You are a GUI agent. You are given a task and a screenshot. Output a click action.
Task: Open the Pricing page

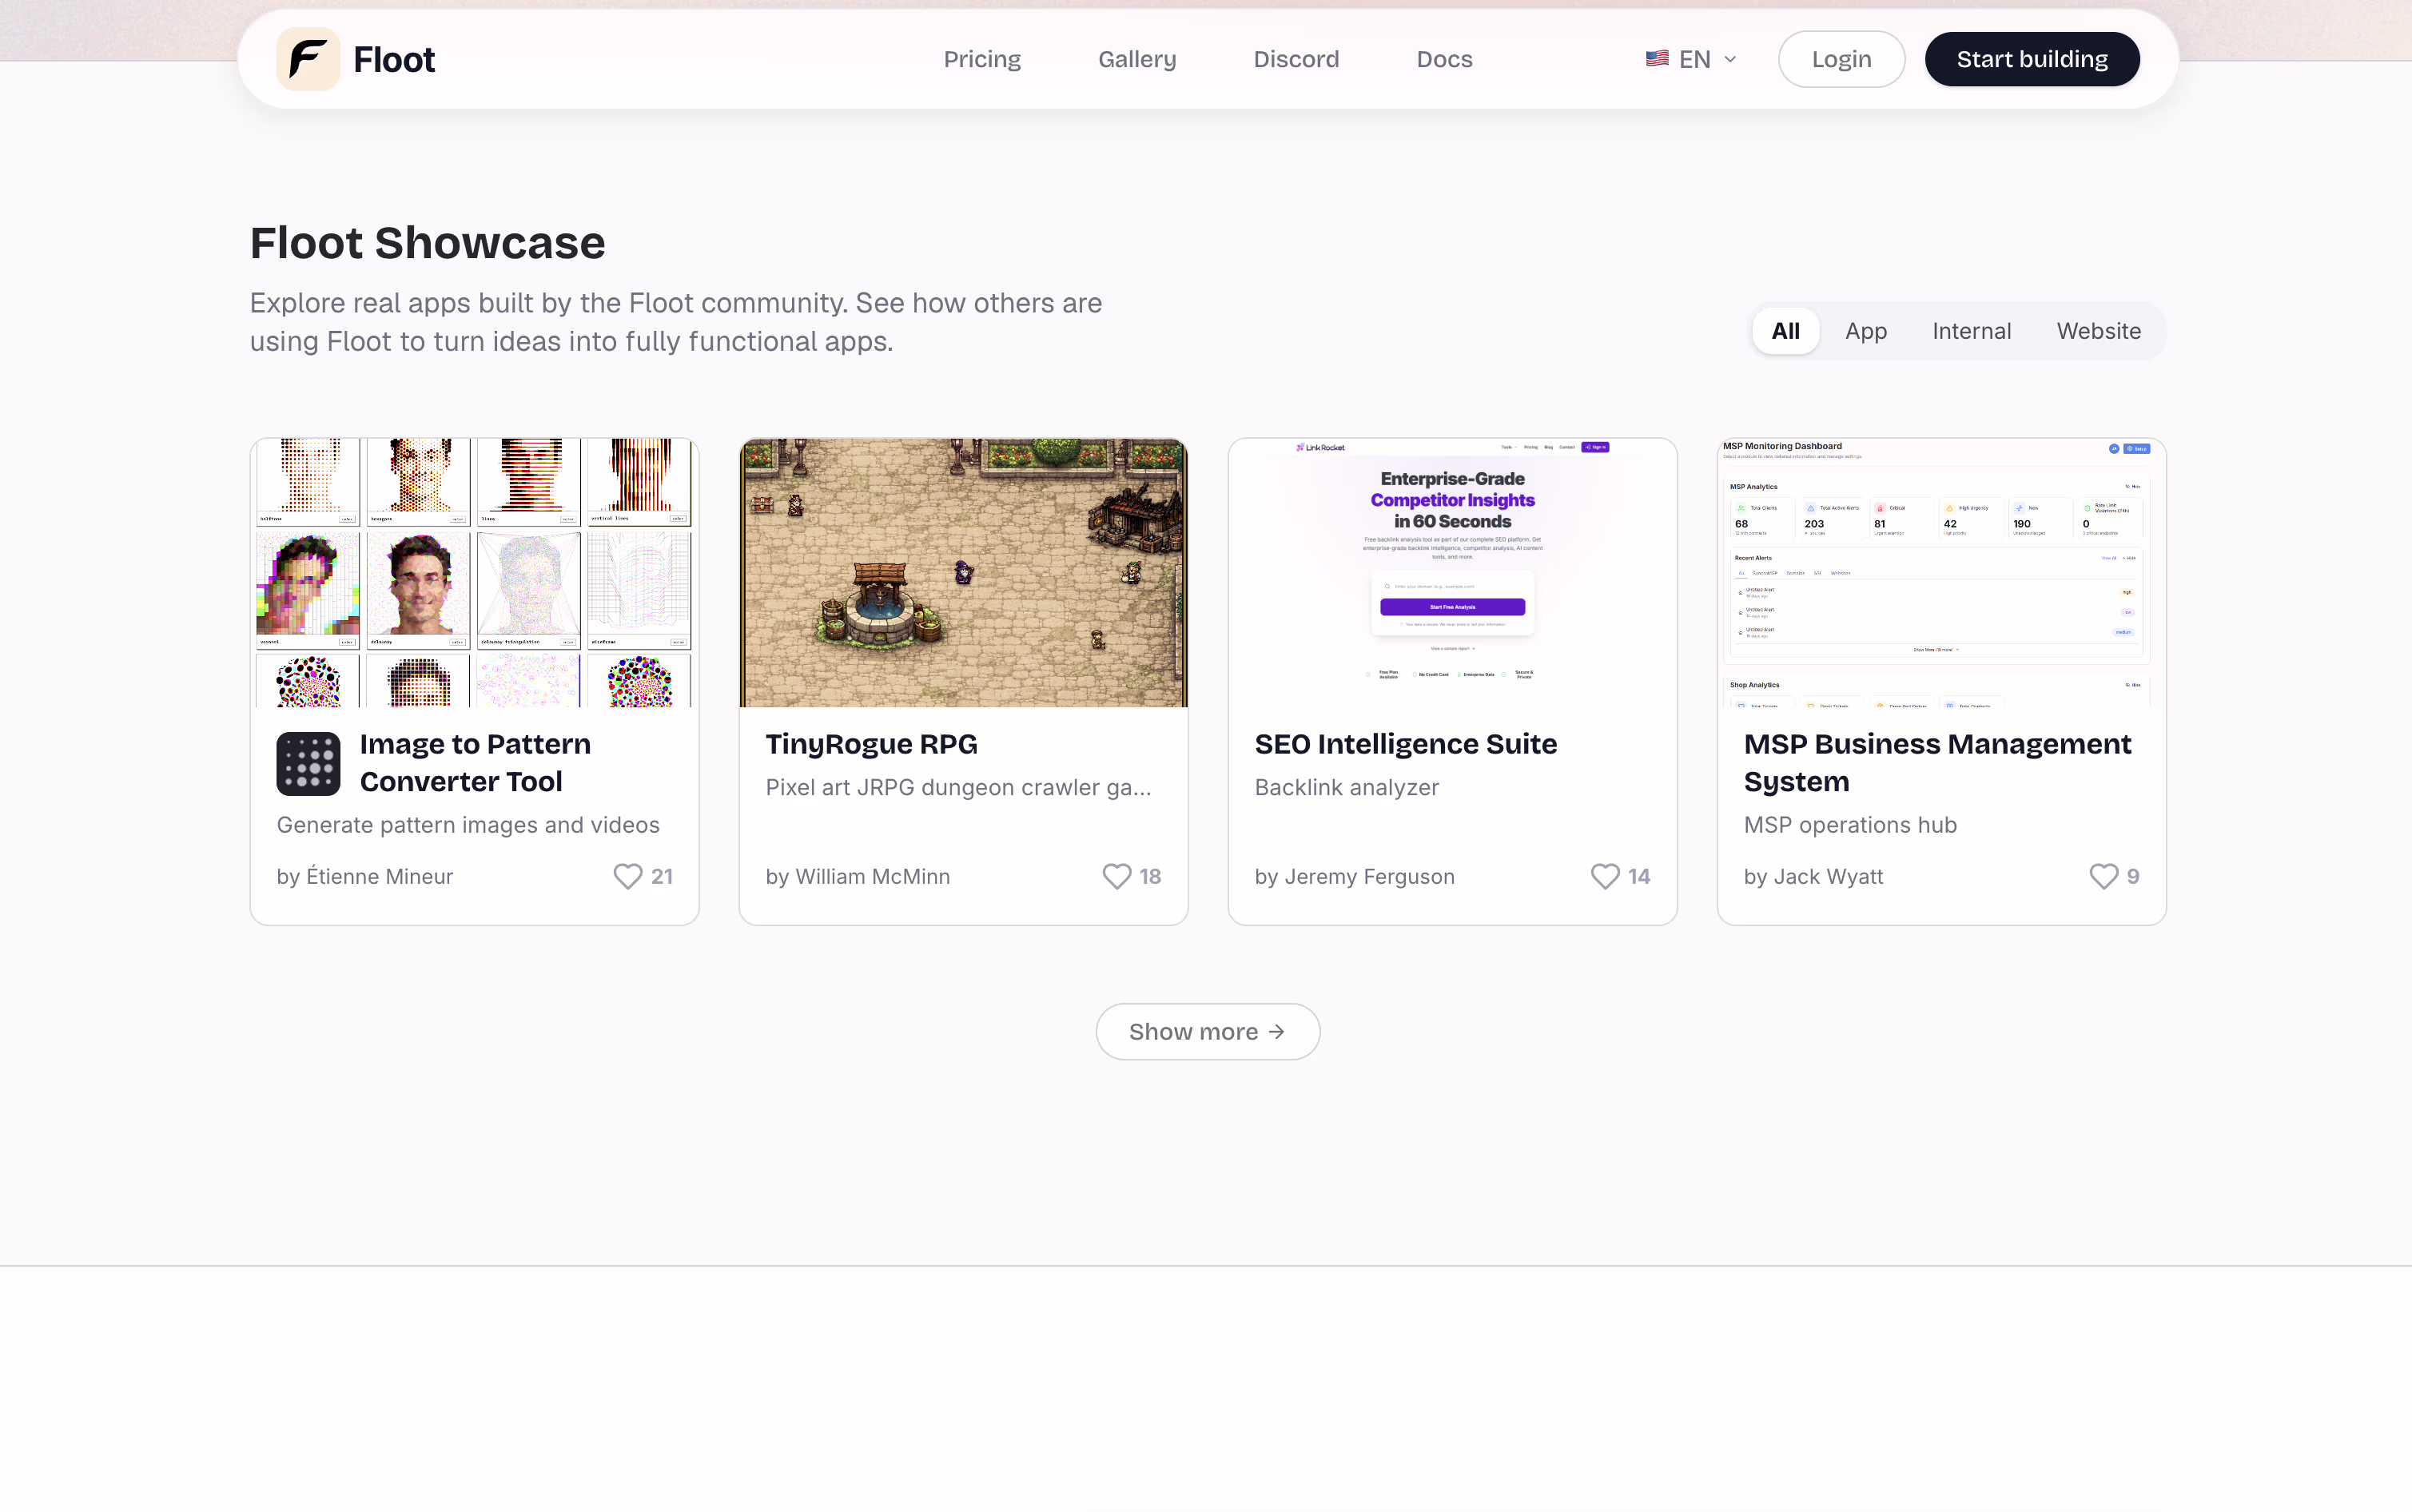(982, 59)
